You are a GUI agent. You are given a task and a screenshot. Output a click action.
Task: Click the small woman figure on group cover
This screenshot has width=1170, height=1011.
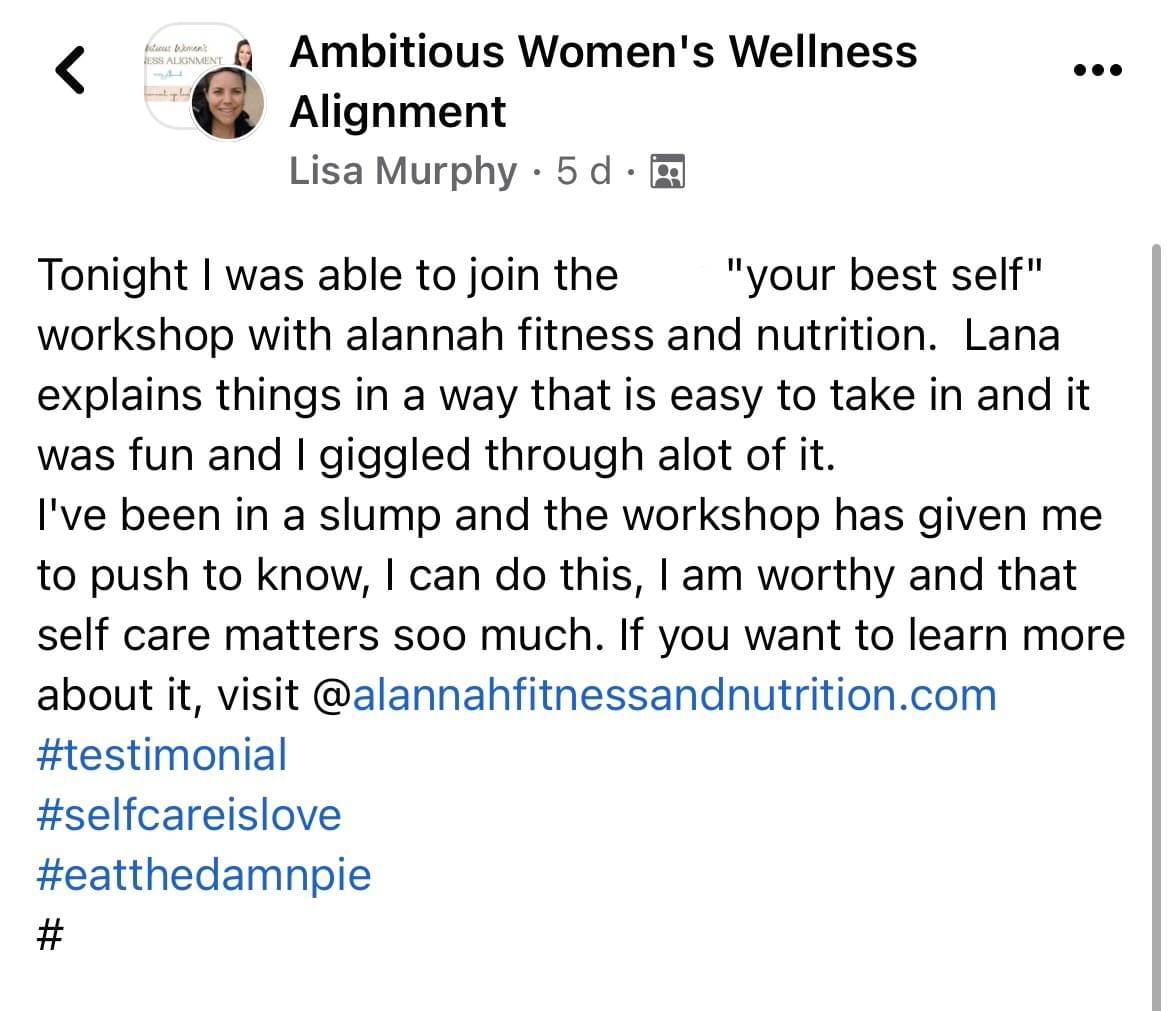point(243,55)
